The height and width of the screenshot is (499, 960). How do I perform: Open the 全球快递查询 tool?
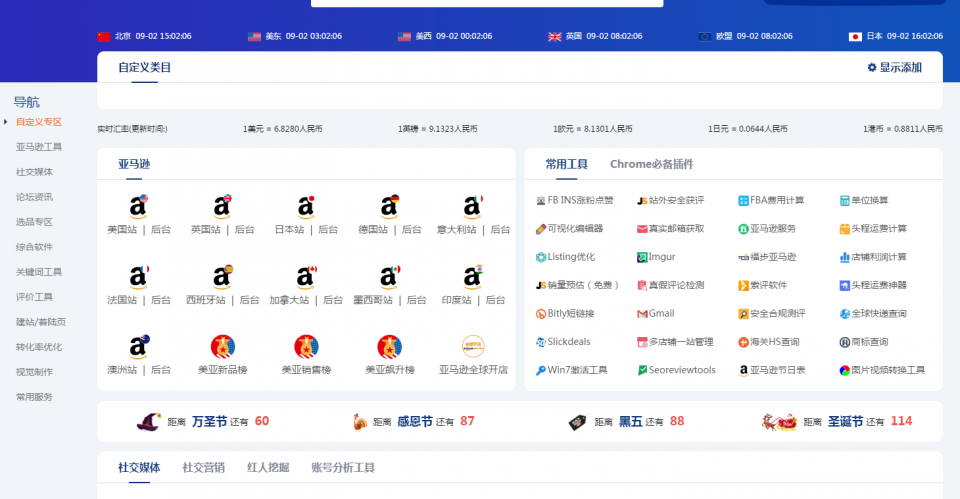pyautogui.click(x=872, y=313)
